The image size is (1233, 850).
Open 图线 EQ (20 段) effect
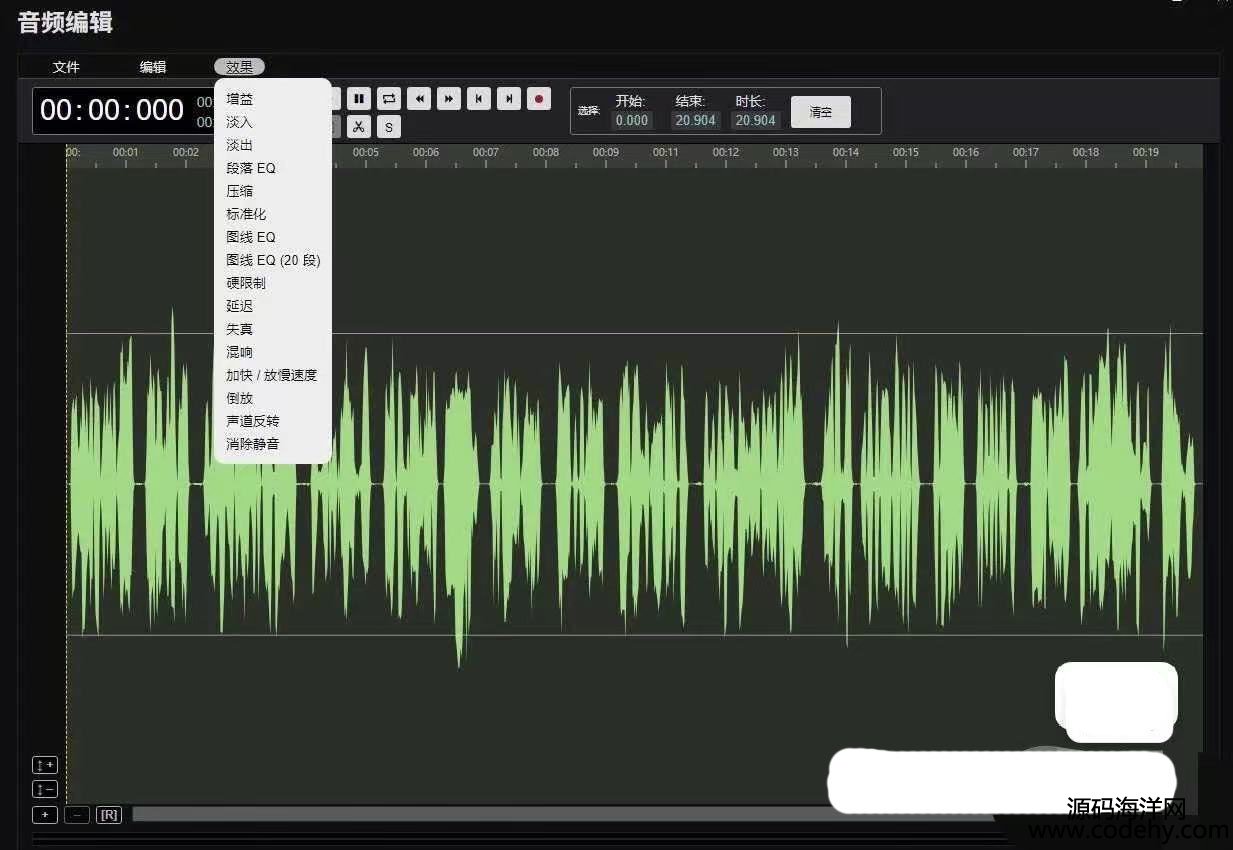272,260
